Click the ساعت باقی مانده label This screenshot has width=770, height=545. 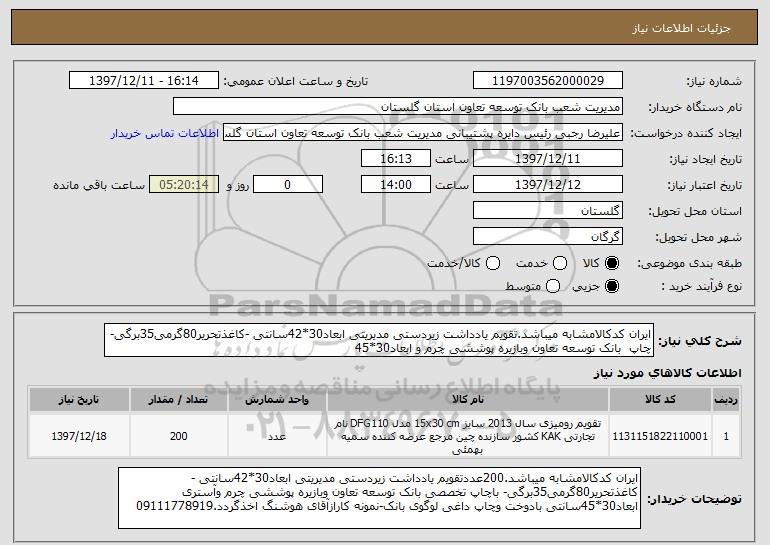(99, 185)
